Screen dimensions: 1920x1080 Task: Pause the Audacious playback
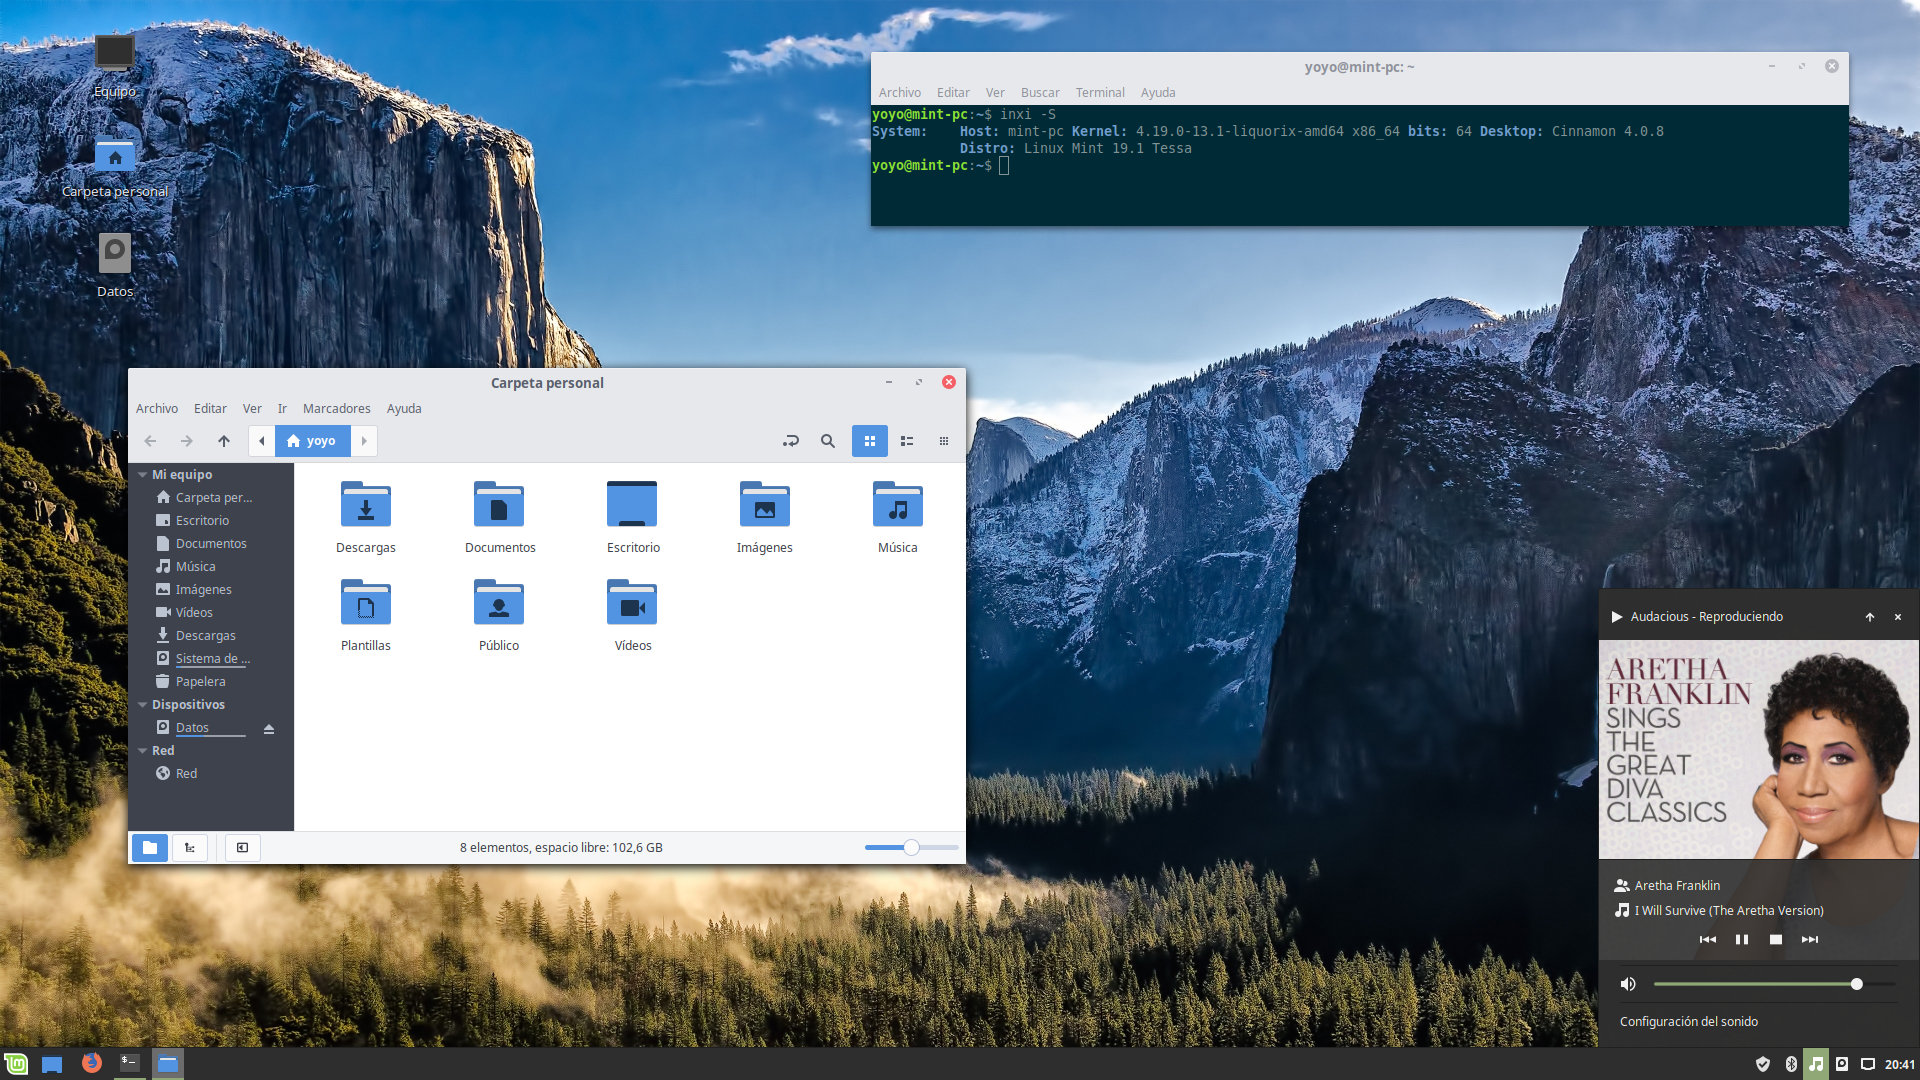tap(1741, 939)
